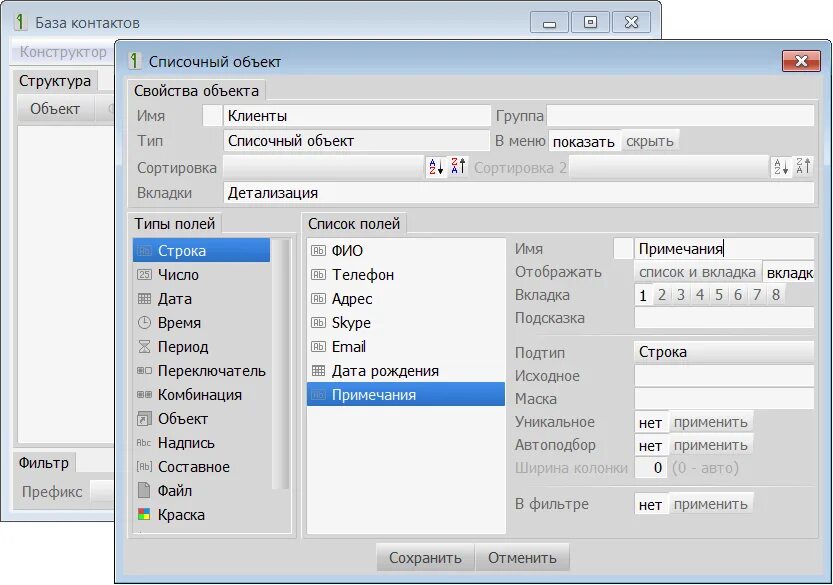833x585 pixels.
Task: Open the Группа dropdown field
Action: pyautogui.click(x=680, y=115)
